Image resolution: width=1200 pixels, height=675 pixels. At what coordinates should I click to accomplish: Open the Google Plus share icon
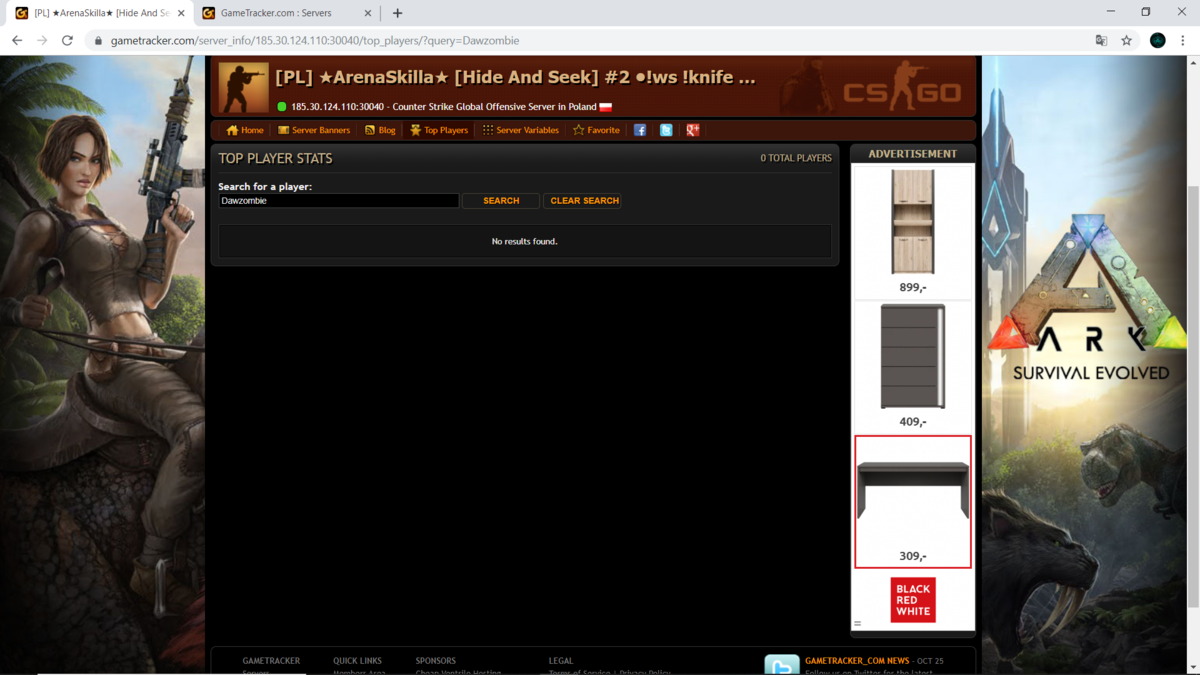(692, 130)
